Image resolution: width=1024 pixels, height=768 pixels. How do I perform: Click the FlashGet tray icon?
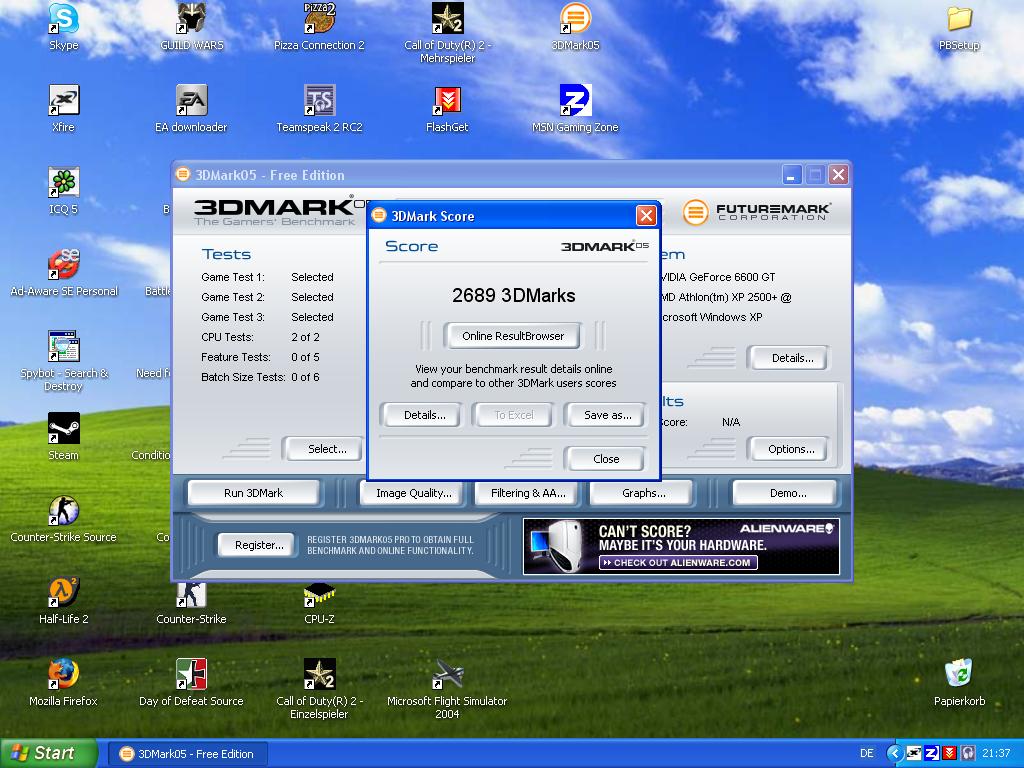click(x=950, y=753)
